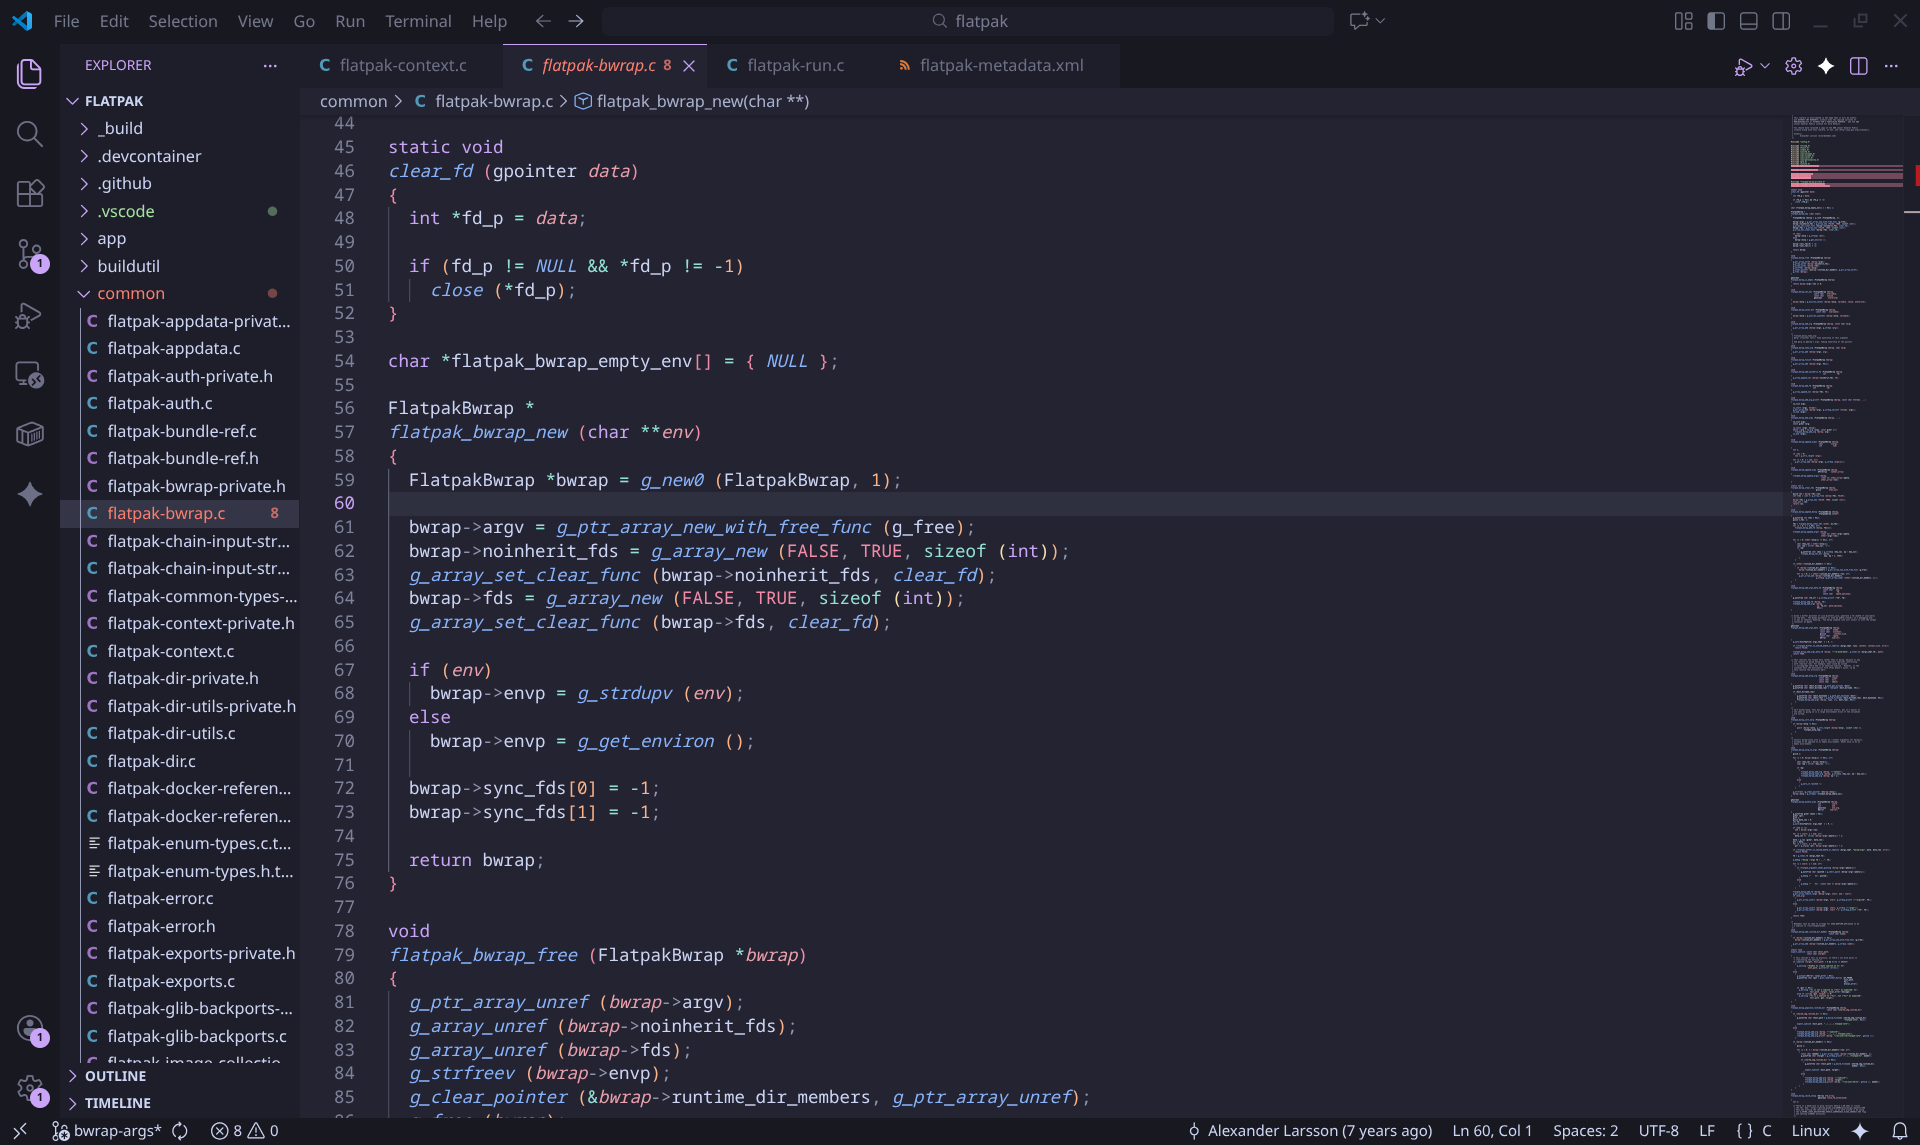Toggle the panel visibility
The height and width of the screenshot is (1145, 1920).
[1750, 20]
